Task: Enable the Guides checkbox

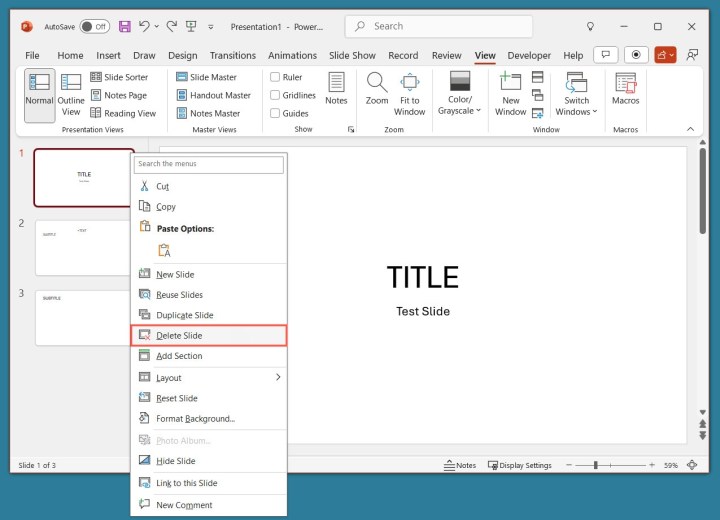Action: pos(275,113)
